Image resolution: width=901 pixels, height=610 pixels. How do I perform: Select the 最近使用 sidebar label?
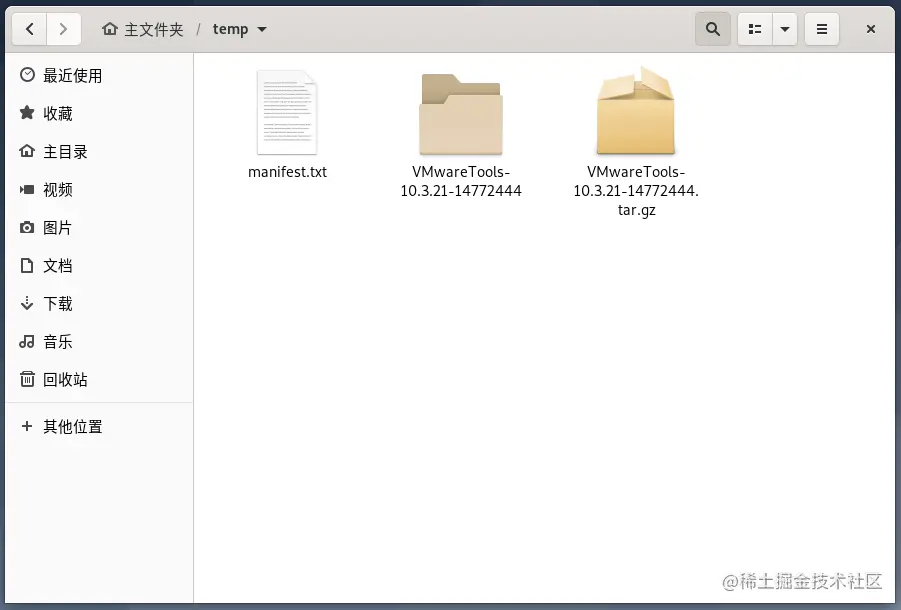click(72, 75)
